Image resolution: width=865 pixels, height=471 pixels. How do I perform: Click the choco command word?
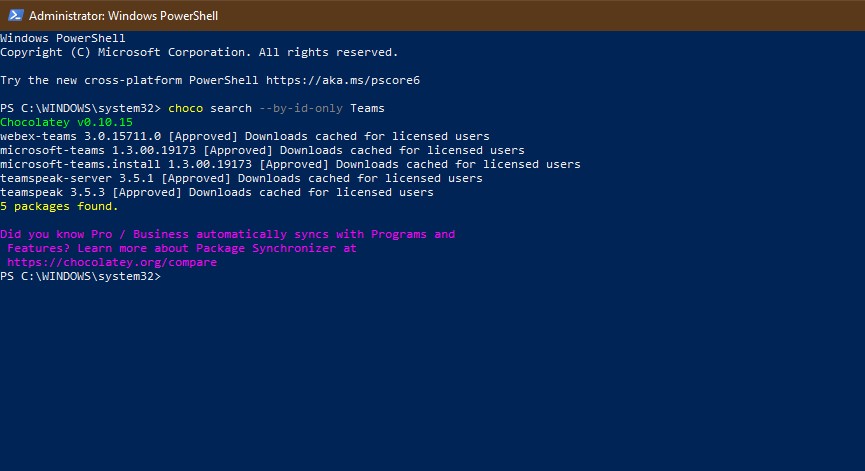pos(185,108)
